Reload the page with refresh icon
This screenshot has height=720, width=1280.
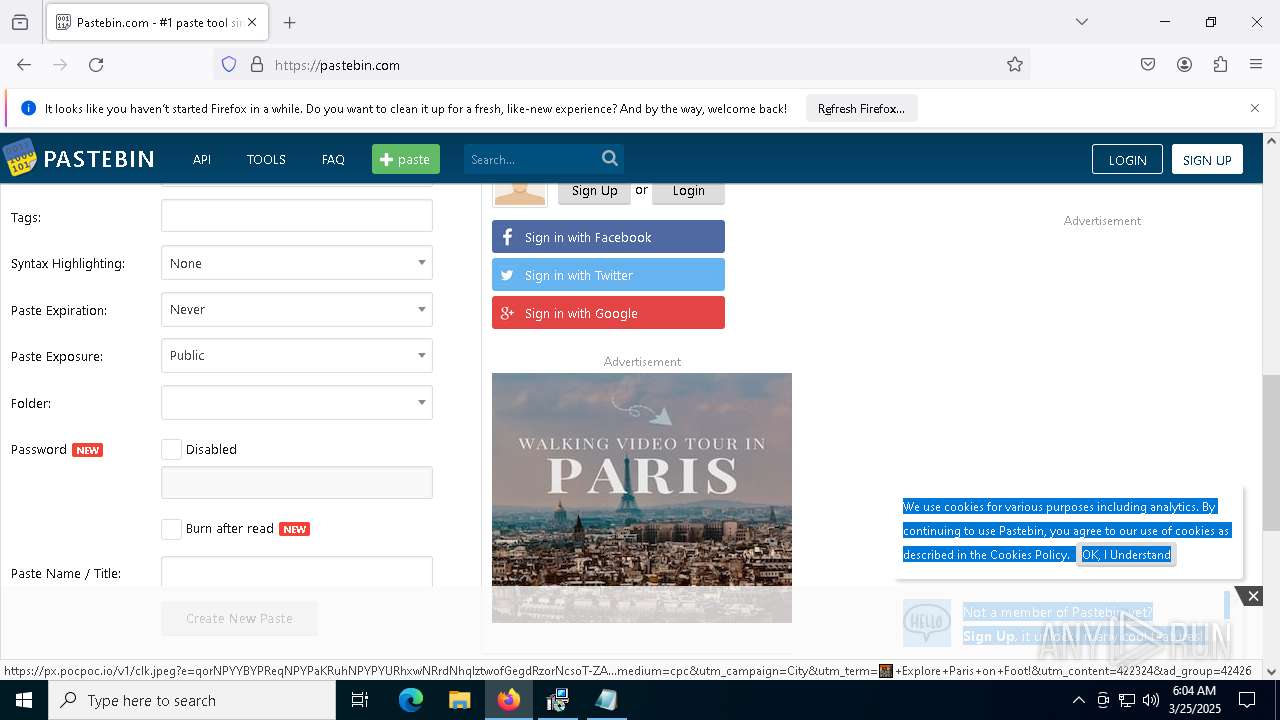coord(96,64)
